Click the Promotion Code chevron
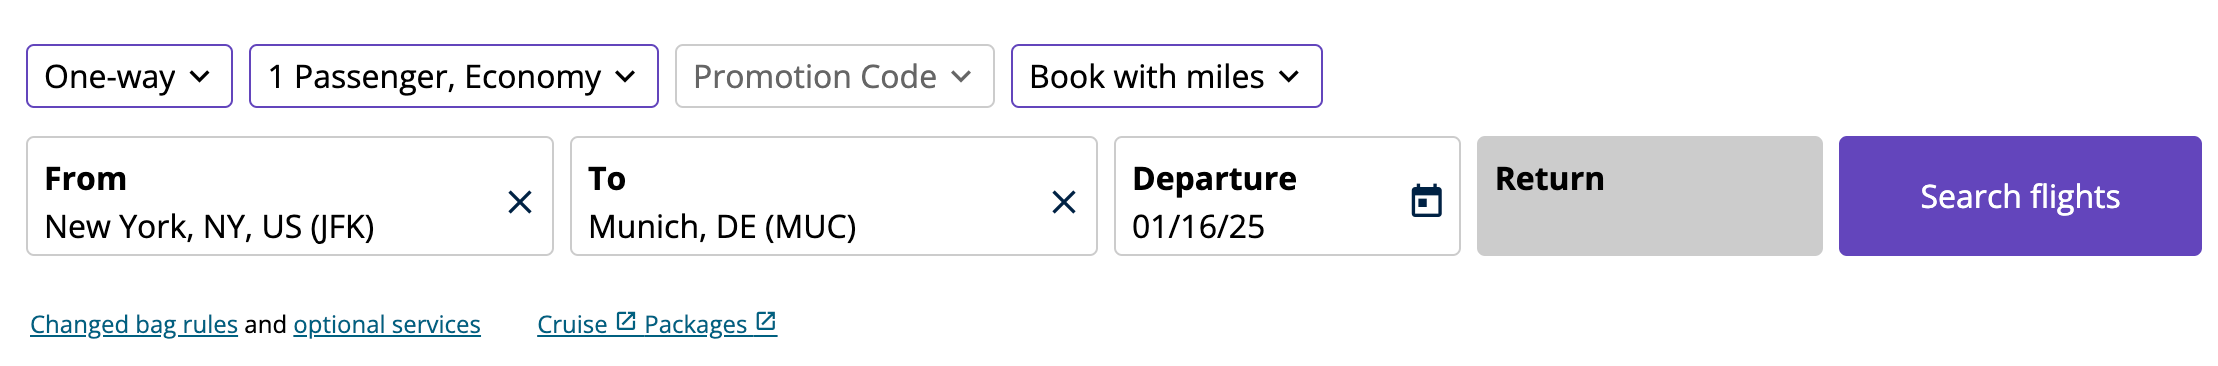Viewport: 2218px width, 366px height. pos(961,76)
